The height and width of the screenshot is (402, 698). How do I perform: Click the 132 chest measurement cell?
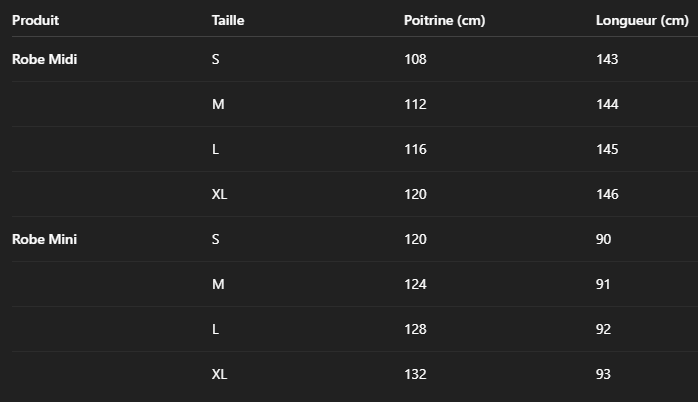[415, 374]
